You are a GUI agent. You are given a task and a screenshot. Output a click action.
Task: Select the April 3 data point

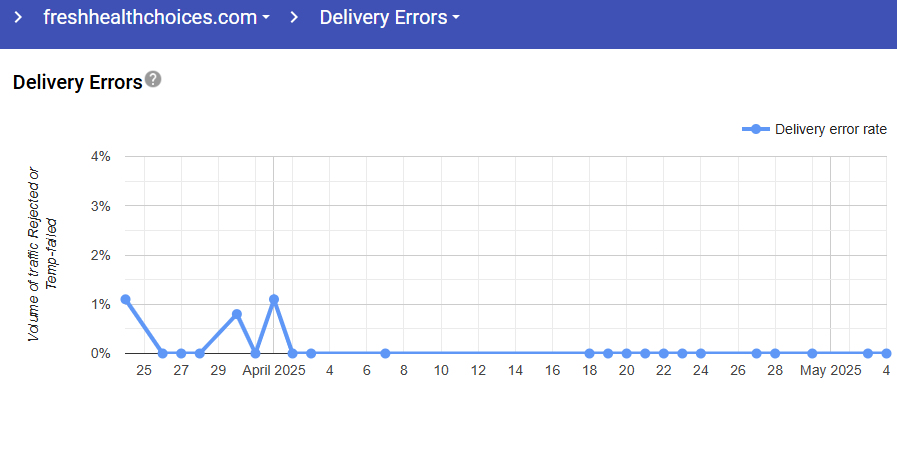click(x=311, y=353)
